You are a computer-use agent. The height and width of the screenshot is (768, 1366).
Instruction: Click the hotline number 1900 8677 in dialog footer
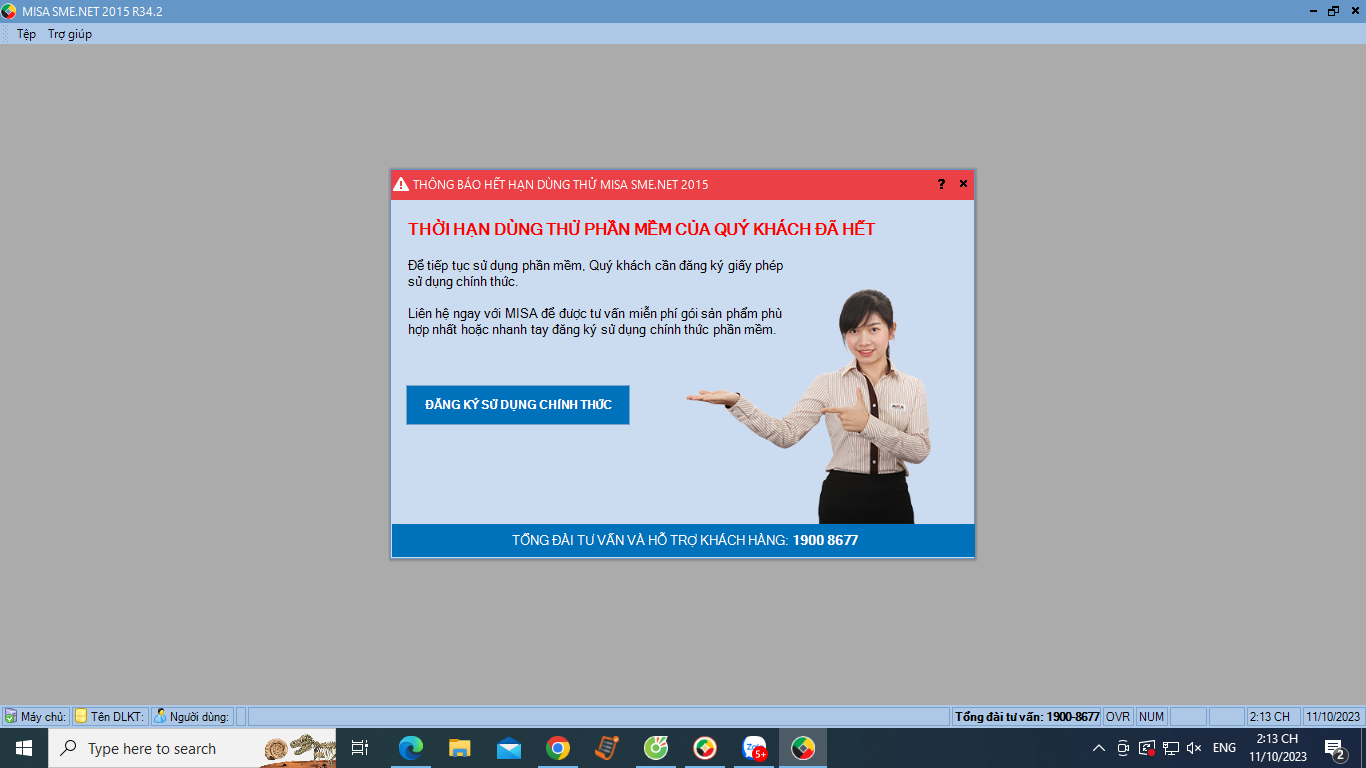825,540
